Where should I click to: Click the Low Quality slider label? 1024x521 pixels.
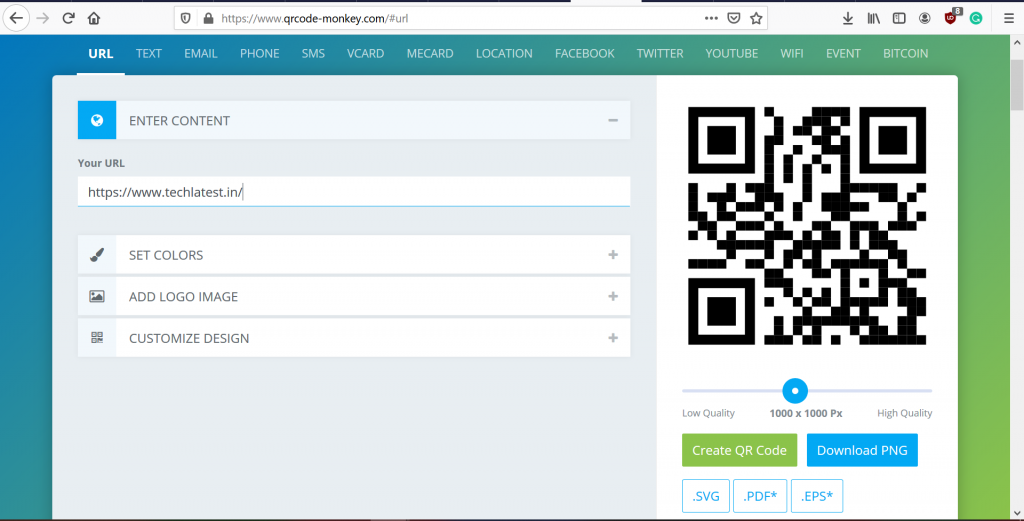709,413
